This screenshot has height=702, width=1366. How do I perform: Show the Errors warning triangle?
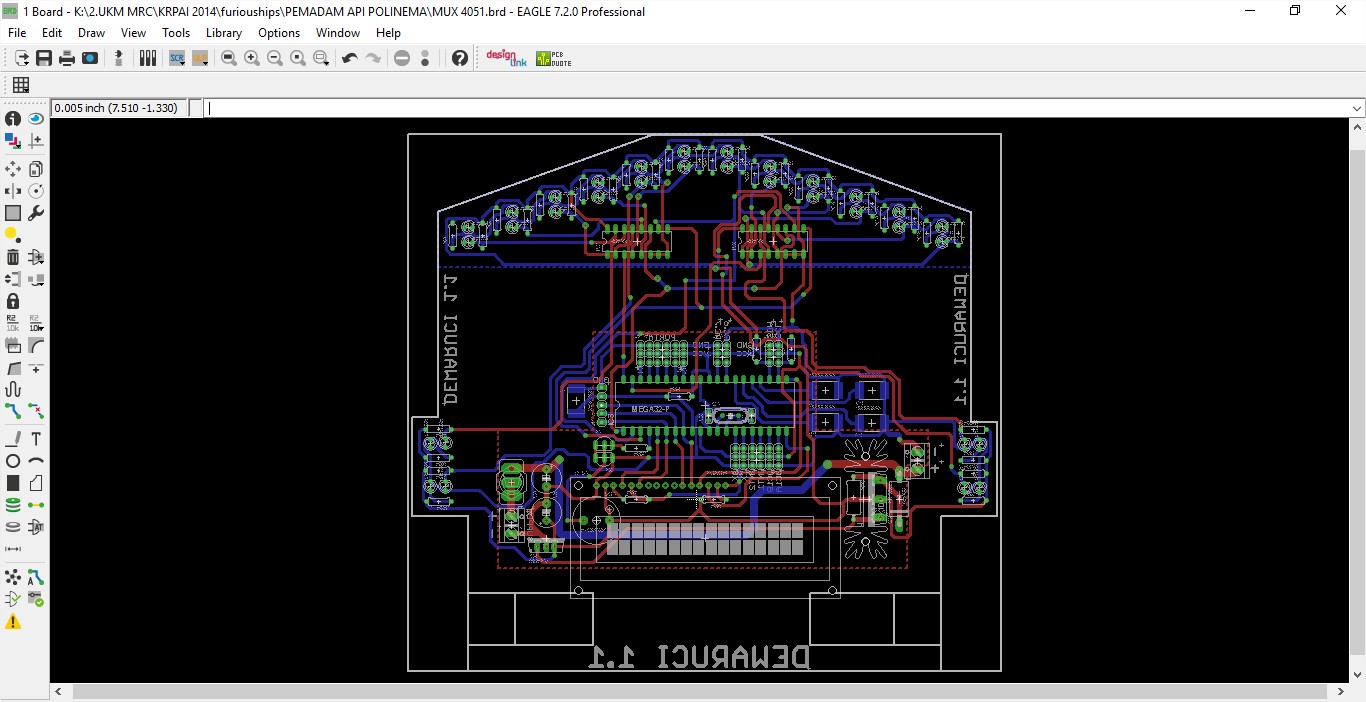[x=13, y=621]
